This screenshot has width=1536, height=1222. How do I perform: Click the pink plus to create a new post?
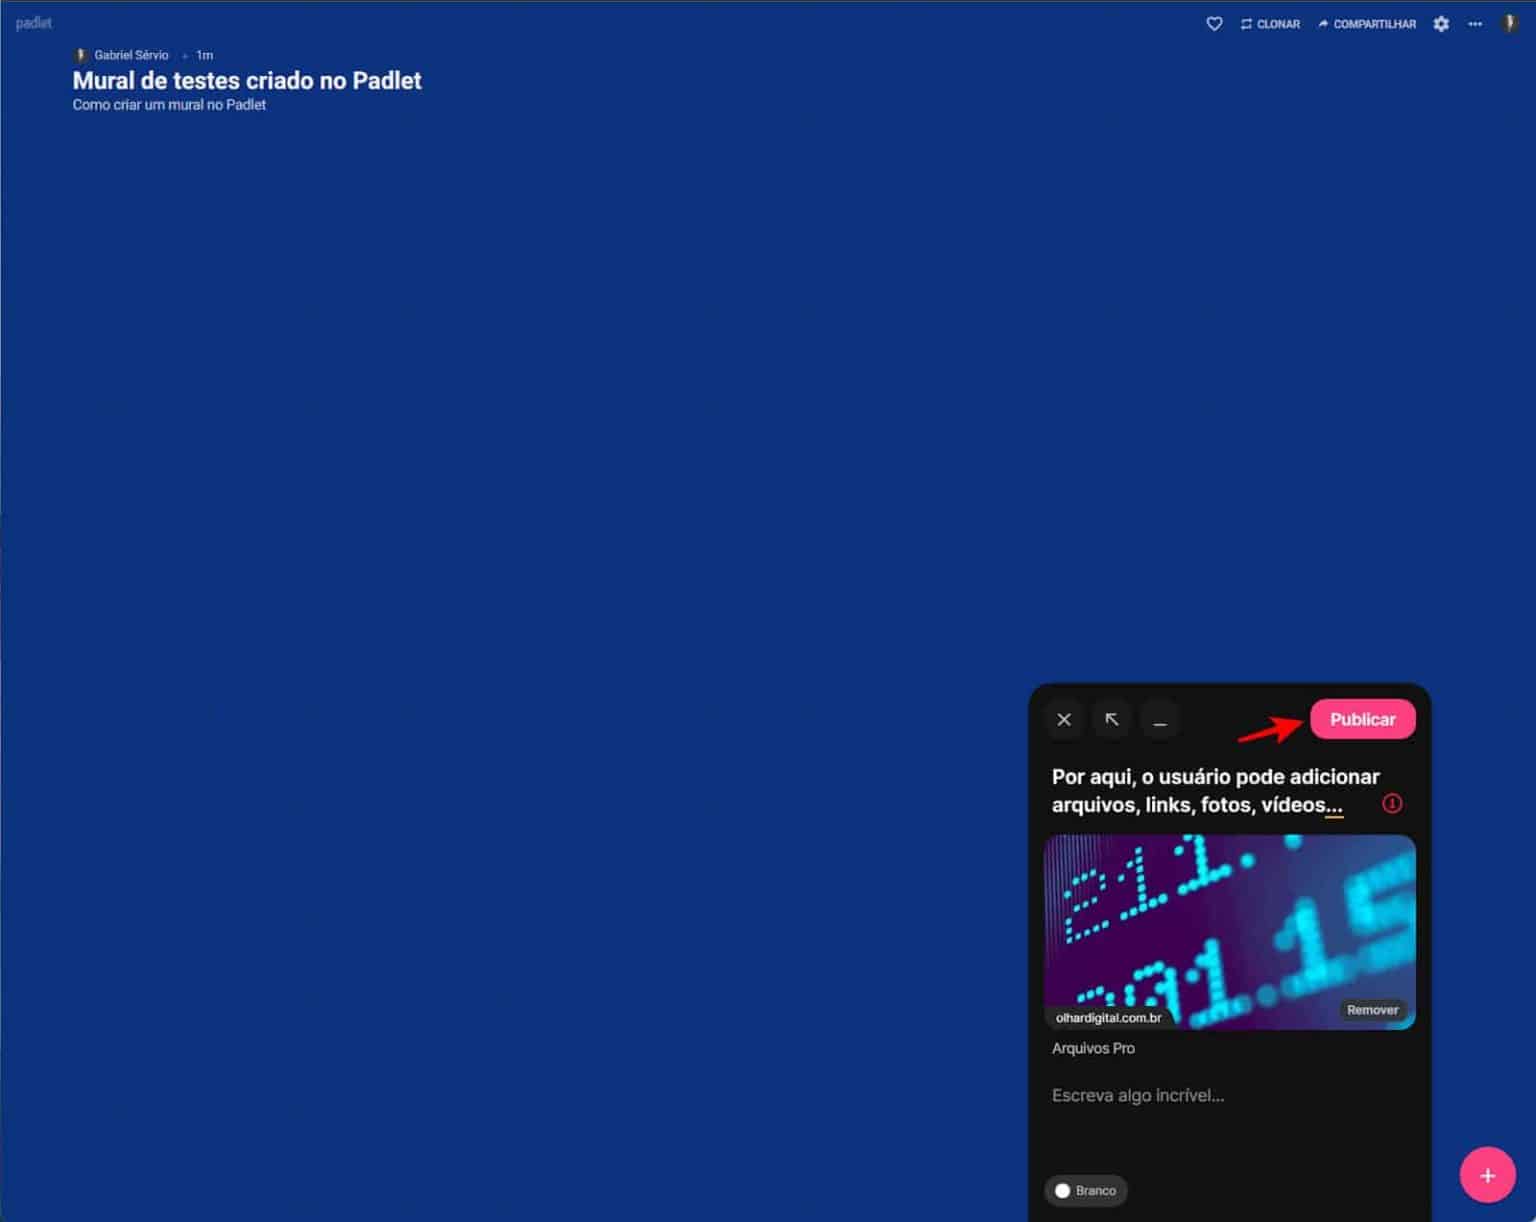point(1487,1175)
